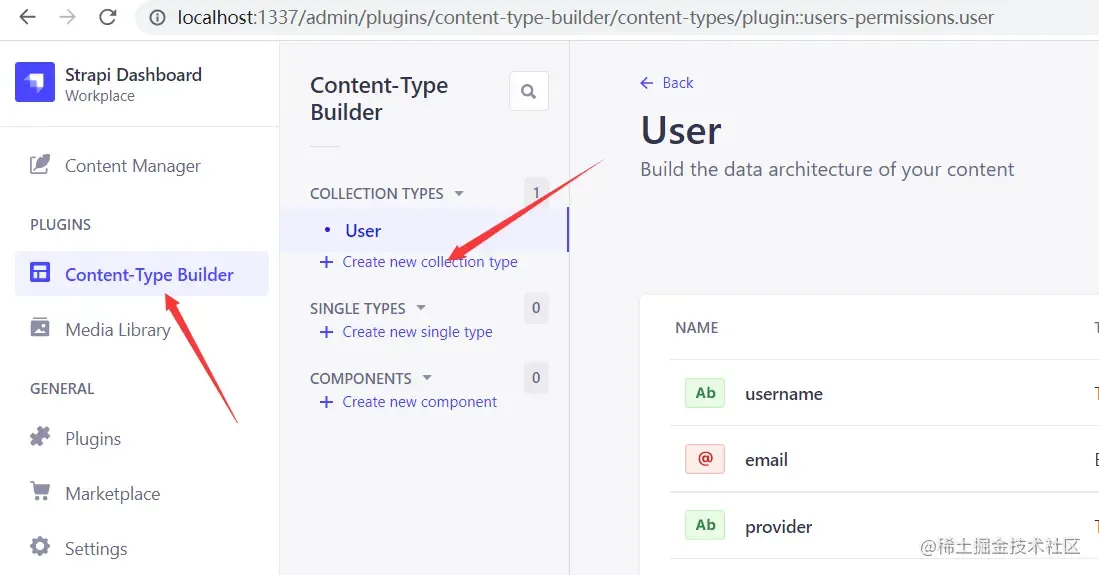Collapse the Single Types section arrow
1099x575 pixels.
click(421, 308)
